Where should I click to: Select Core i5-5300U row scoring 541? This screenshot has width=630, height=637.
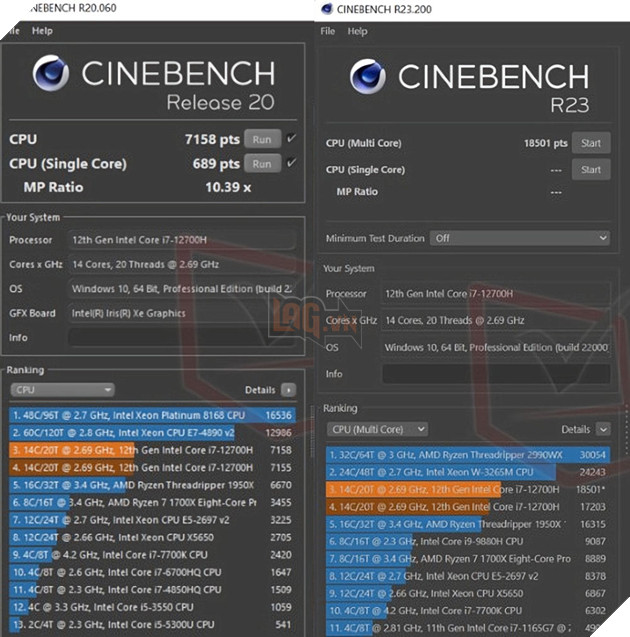(x=152, y=625)
